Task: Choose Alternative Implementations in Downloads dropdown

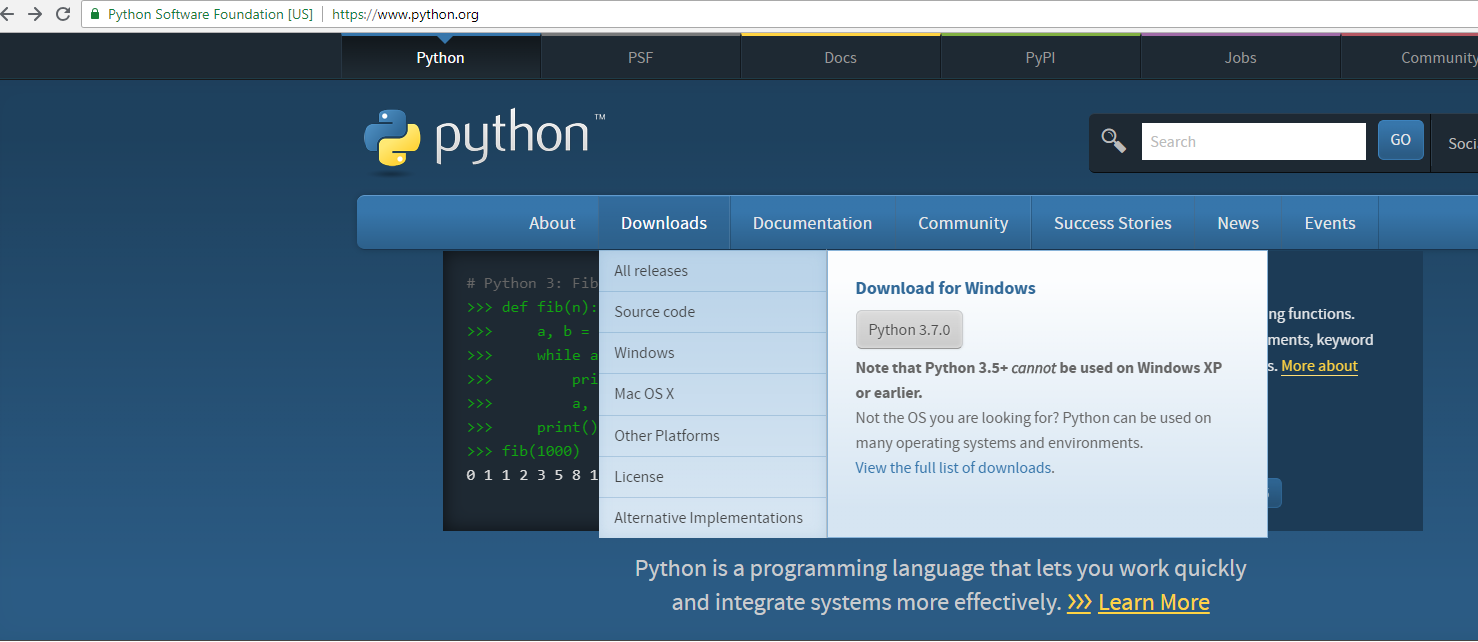Action: [x=713, y=518]
